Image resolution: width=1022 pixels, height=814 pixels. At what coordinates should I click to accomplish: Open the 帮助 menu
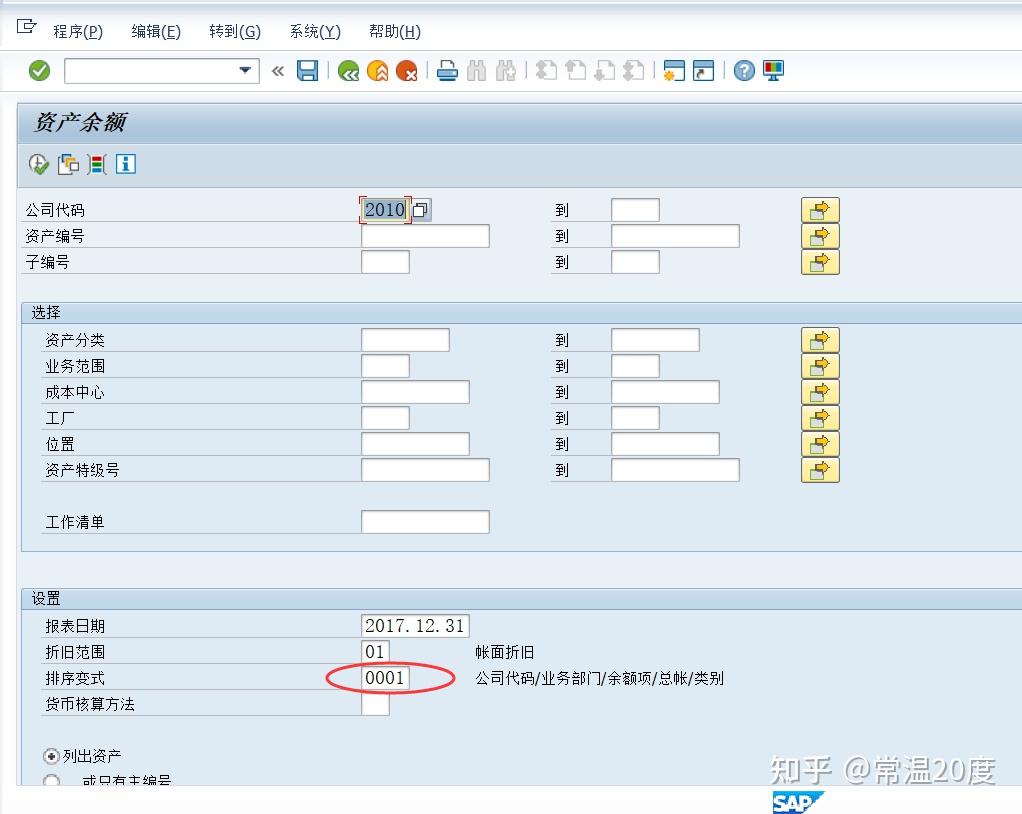click(x=393, y=31)
